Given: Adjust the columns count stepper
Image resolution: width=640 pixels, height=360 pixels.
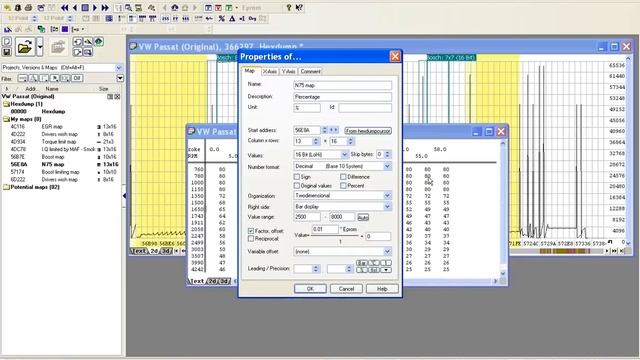Looking at the screenshot, I should [316, 141].
